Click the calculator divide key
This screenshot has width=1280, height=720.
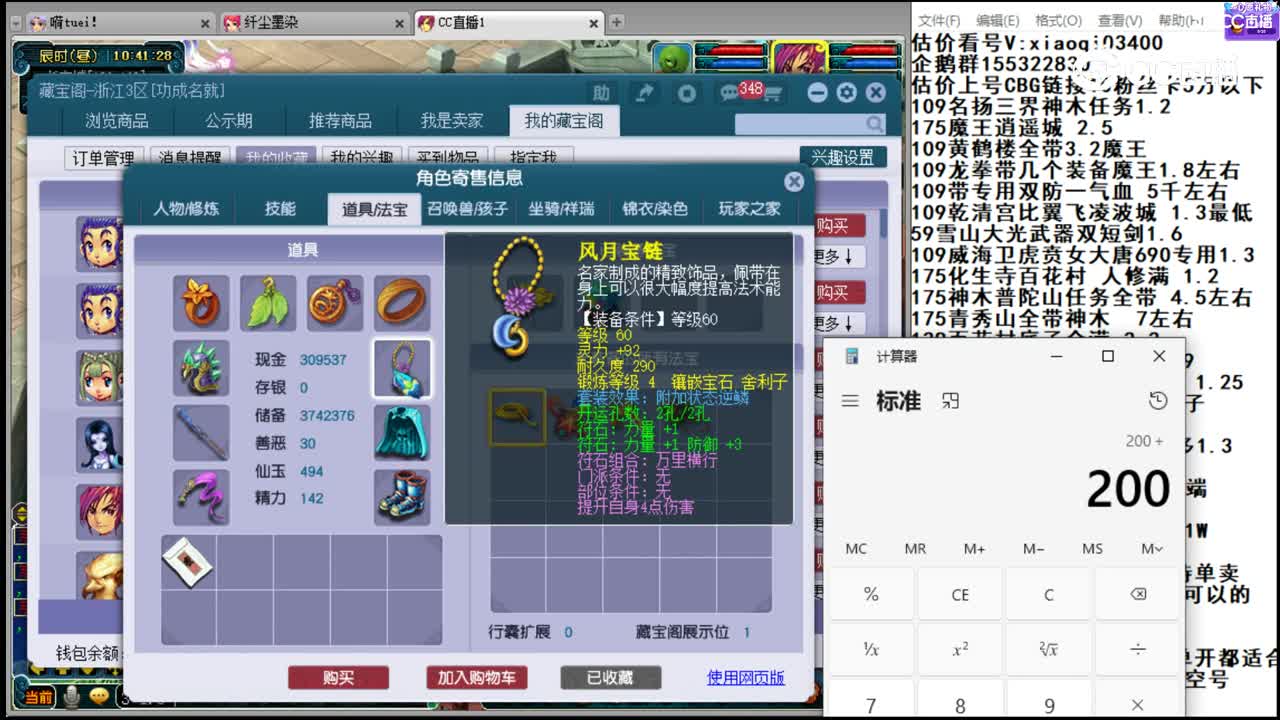[x=1138, y=649]
